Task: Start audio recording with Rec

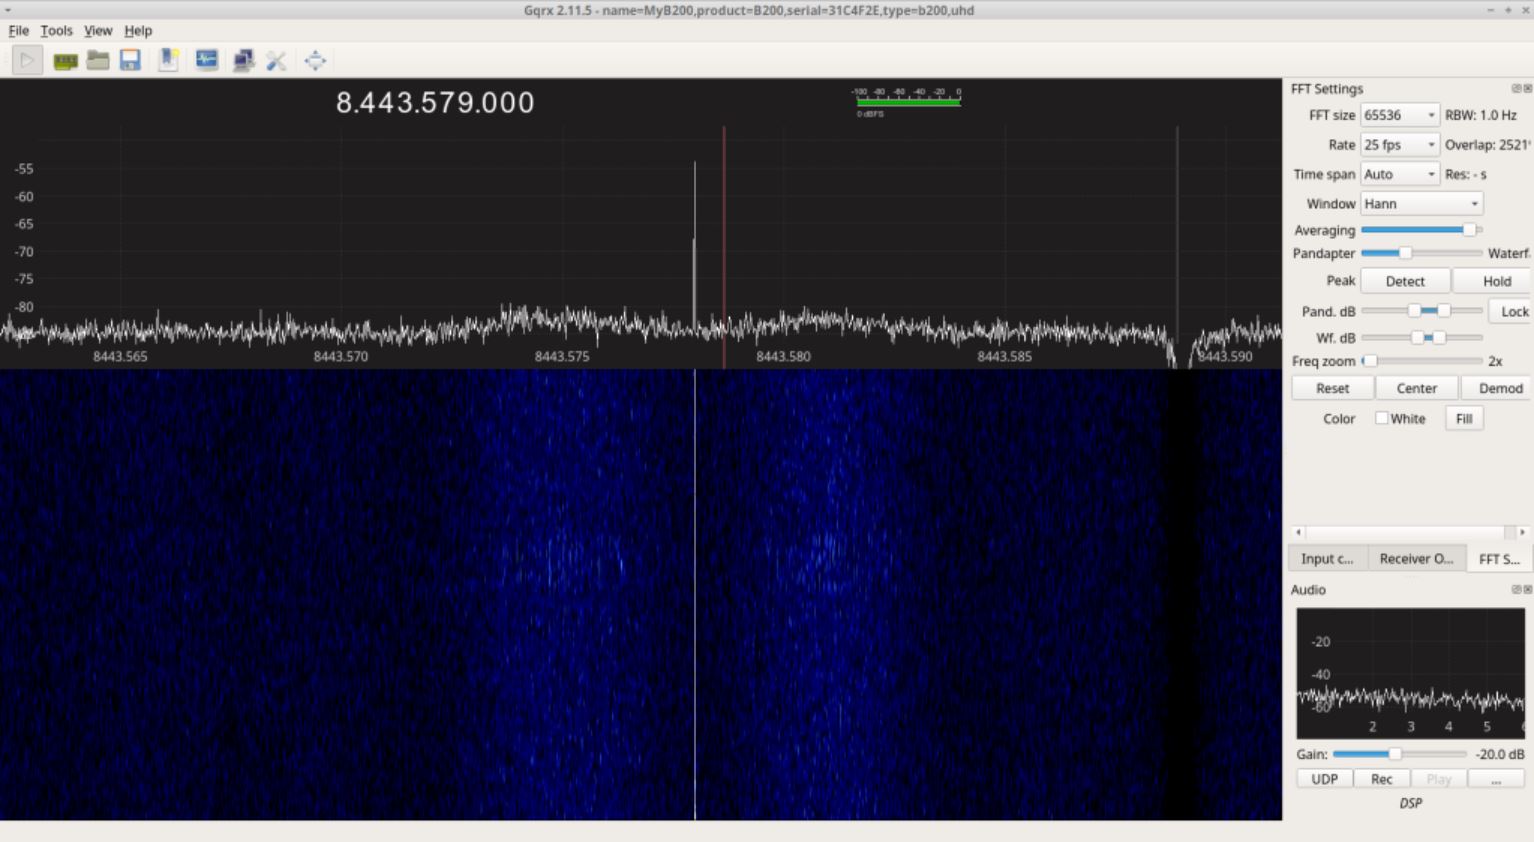Action: [x=1381, y=779]
